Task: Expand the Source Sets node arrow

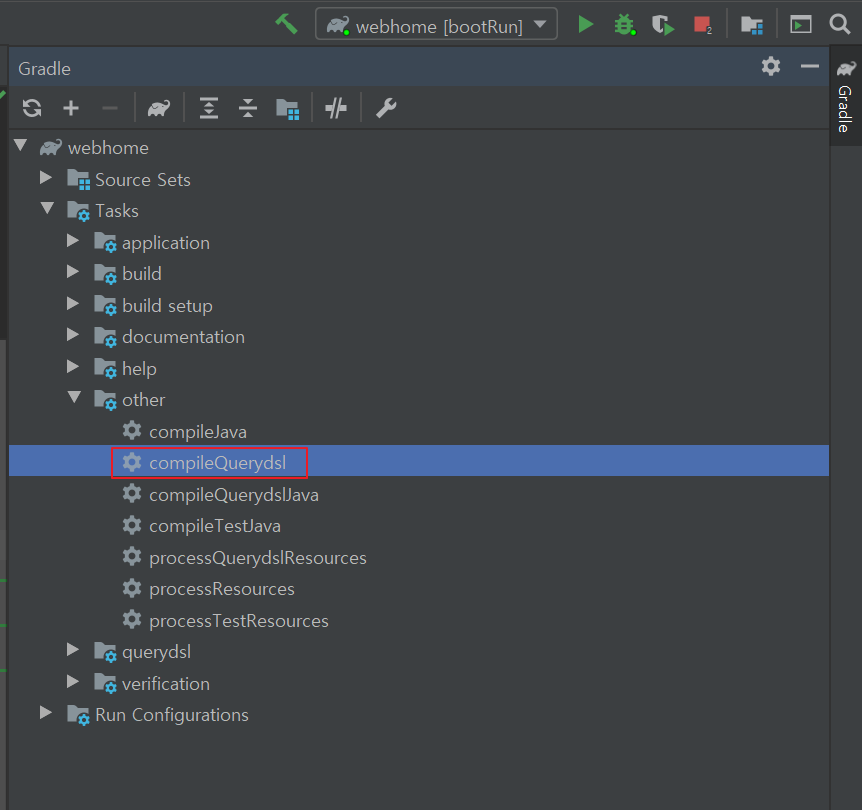Action: coord(46,178)
